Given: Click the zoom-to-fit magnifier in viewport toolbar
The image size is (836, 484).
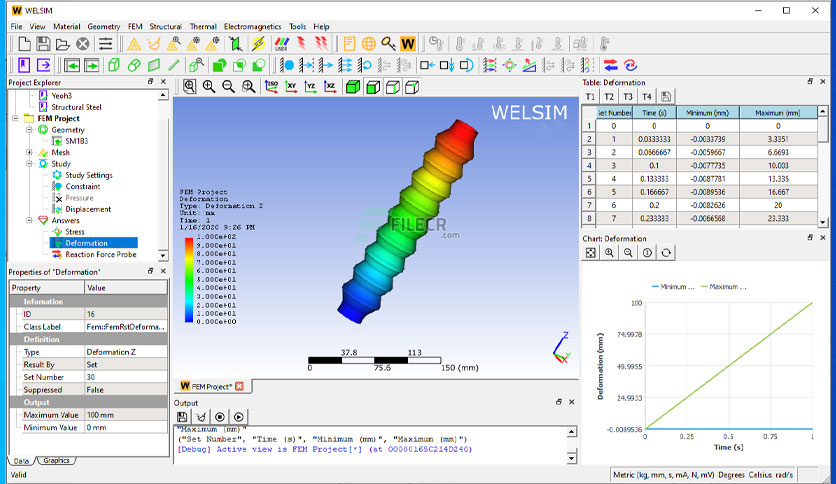Looking at the screenshot, I should pos(189,86).
